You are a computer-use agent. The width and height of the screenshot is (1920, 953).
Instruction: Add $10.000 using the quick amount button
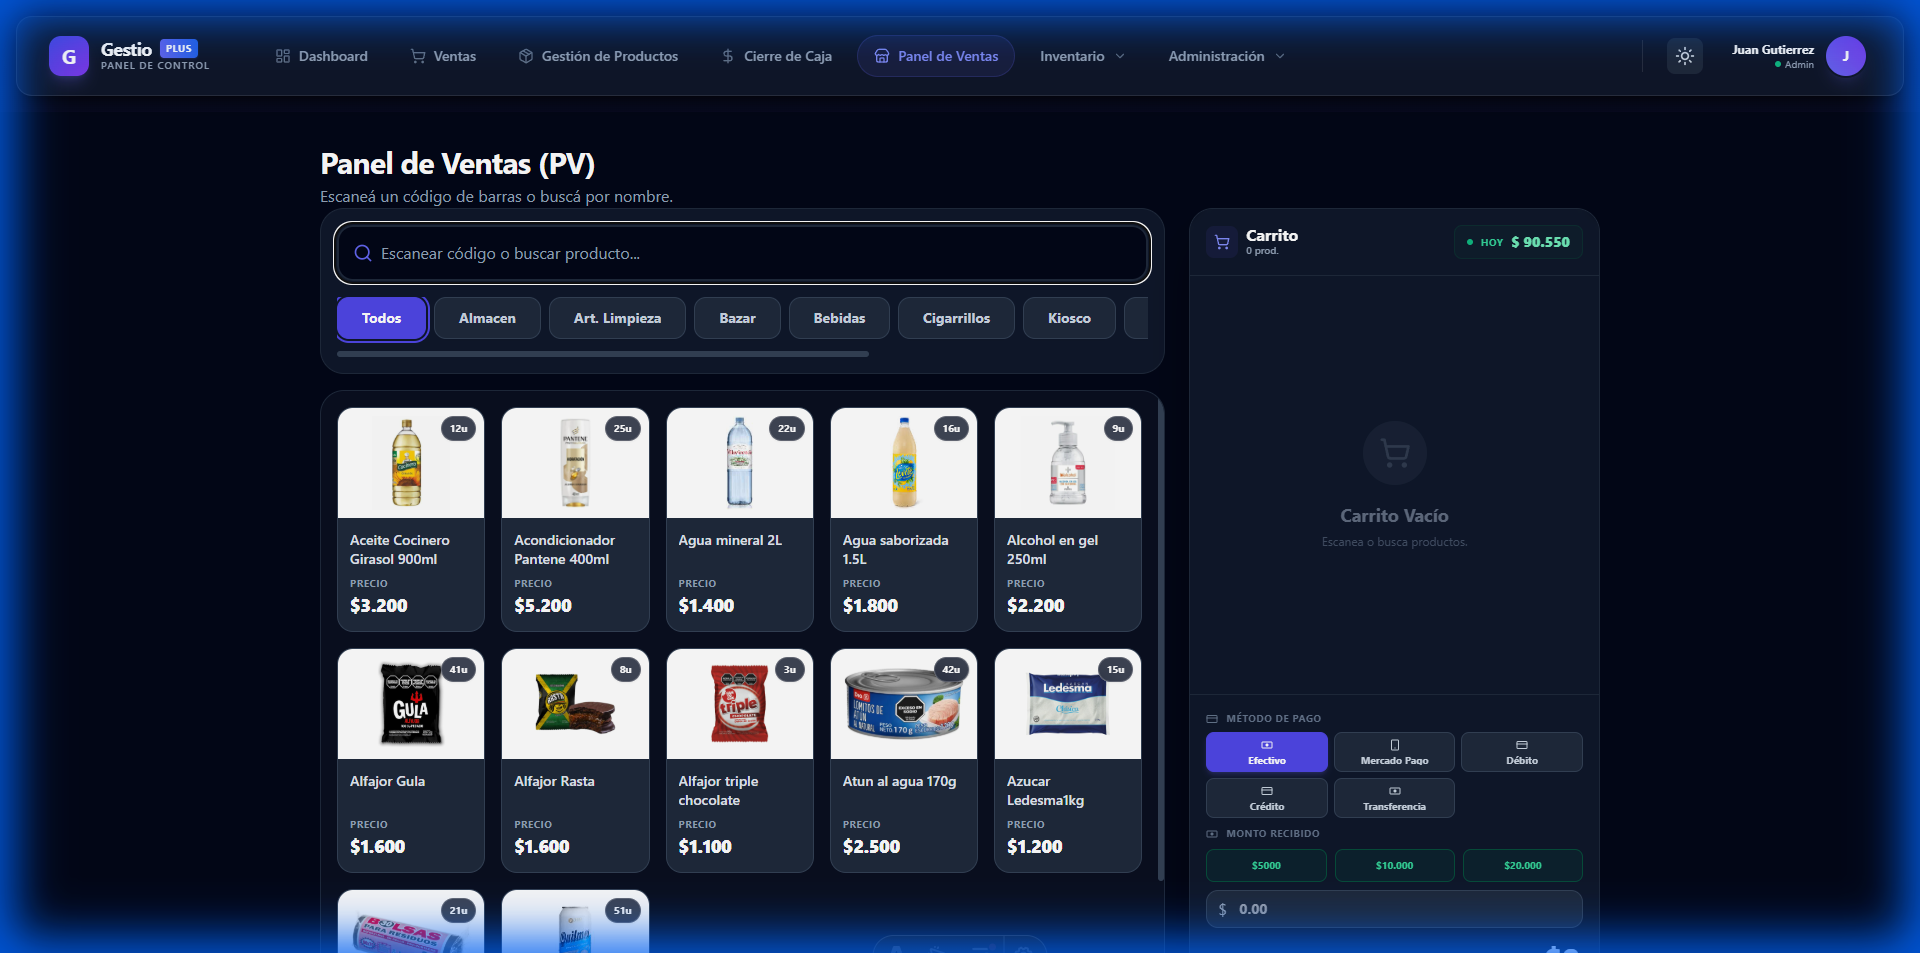pyautogui.click(x=1394, y=865)
